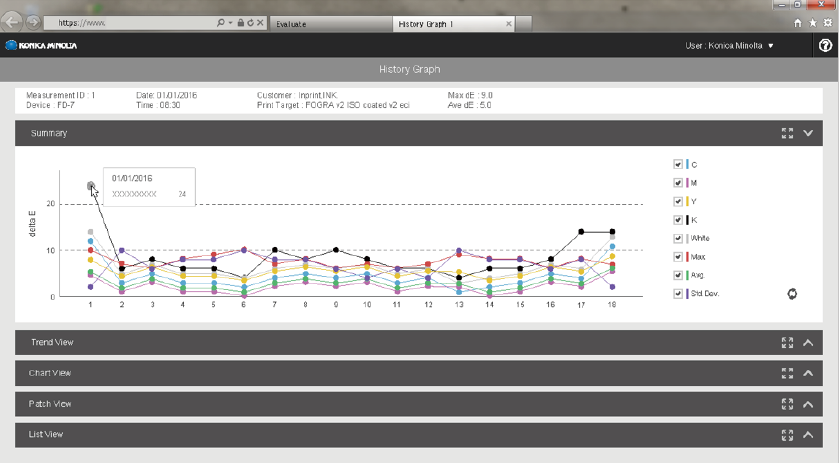This screenshot has width=839, height=463.
Task: Maximize the Trend View panel to fullscreen
Action: pos(787,342)
